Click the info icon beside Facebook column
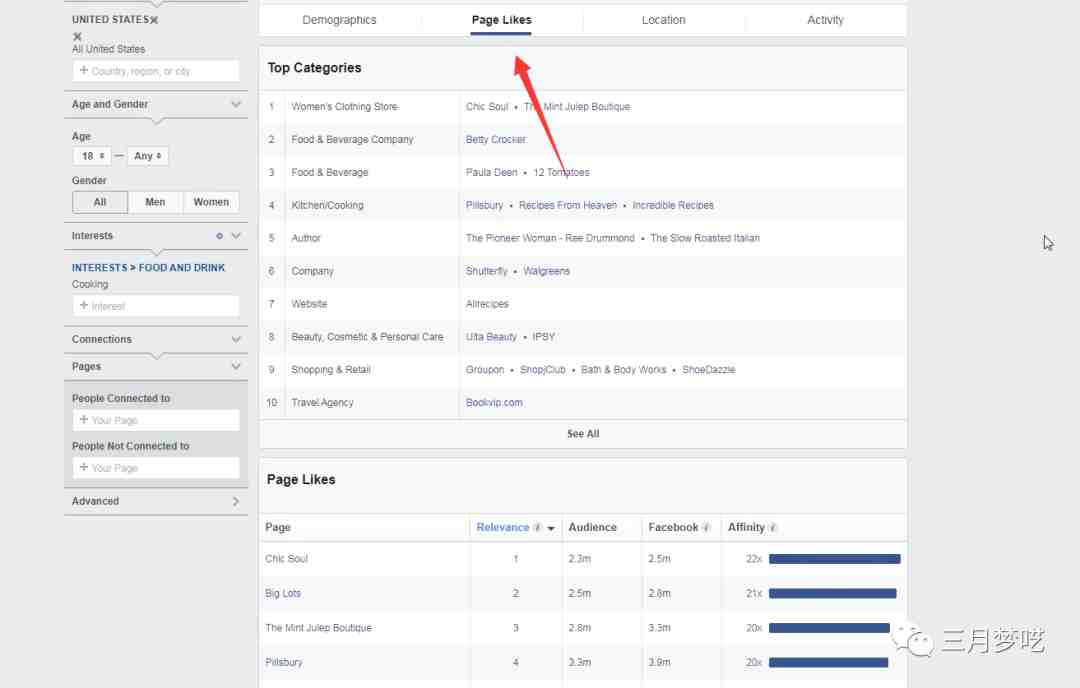Image resolution: width=1080 pixels, height=688 pixels. coord(706,528)
